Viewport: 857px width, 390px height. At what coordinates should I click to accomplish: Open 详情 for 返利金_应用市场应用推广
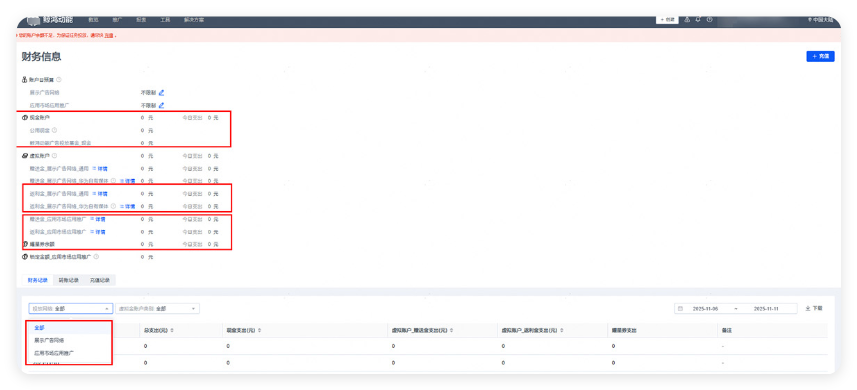click(98, 232)
